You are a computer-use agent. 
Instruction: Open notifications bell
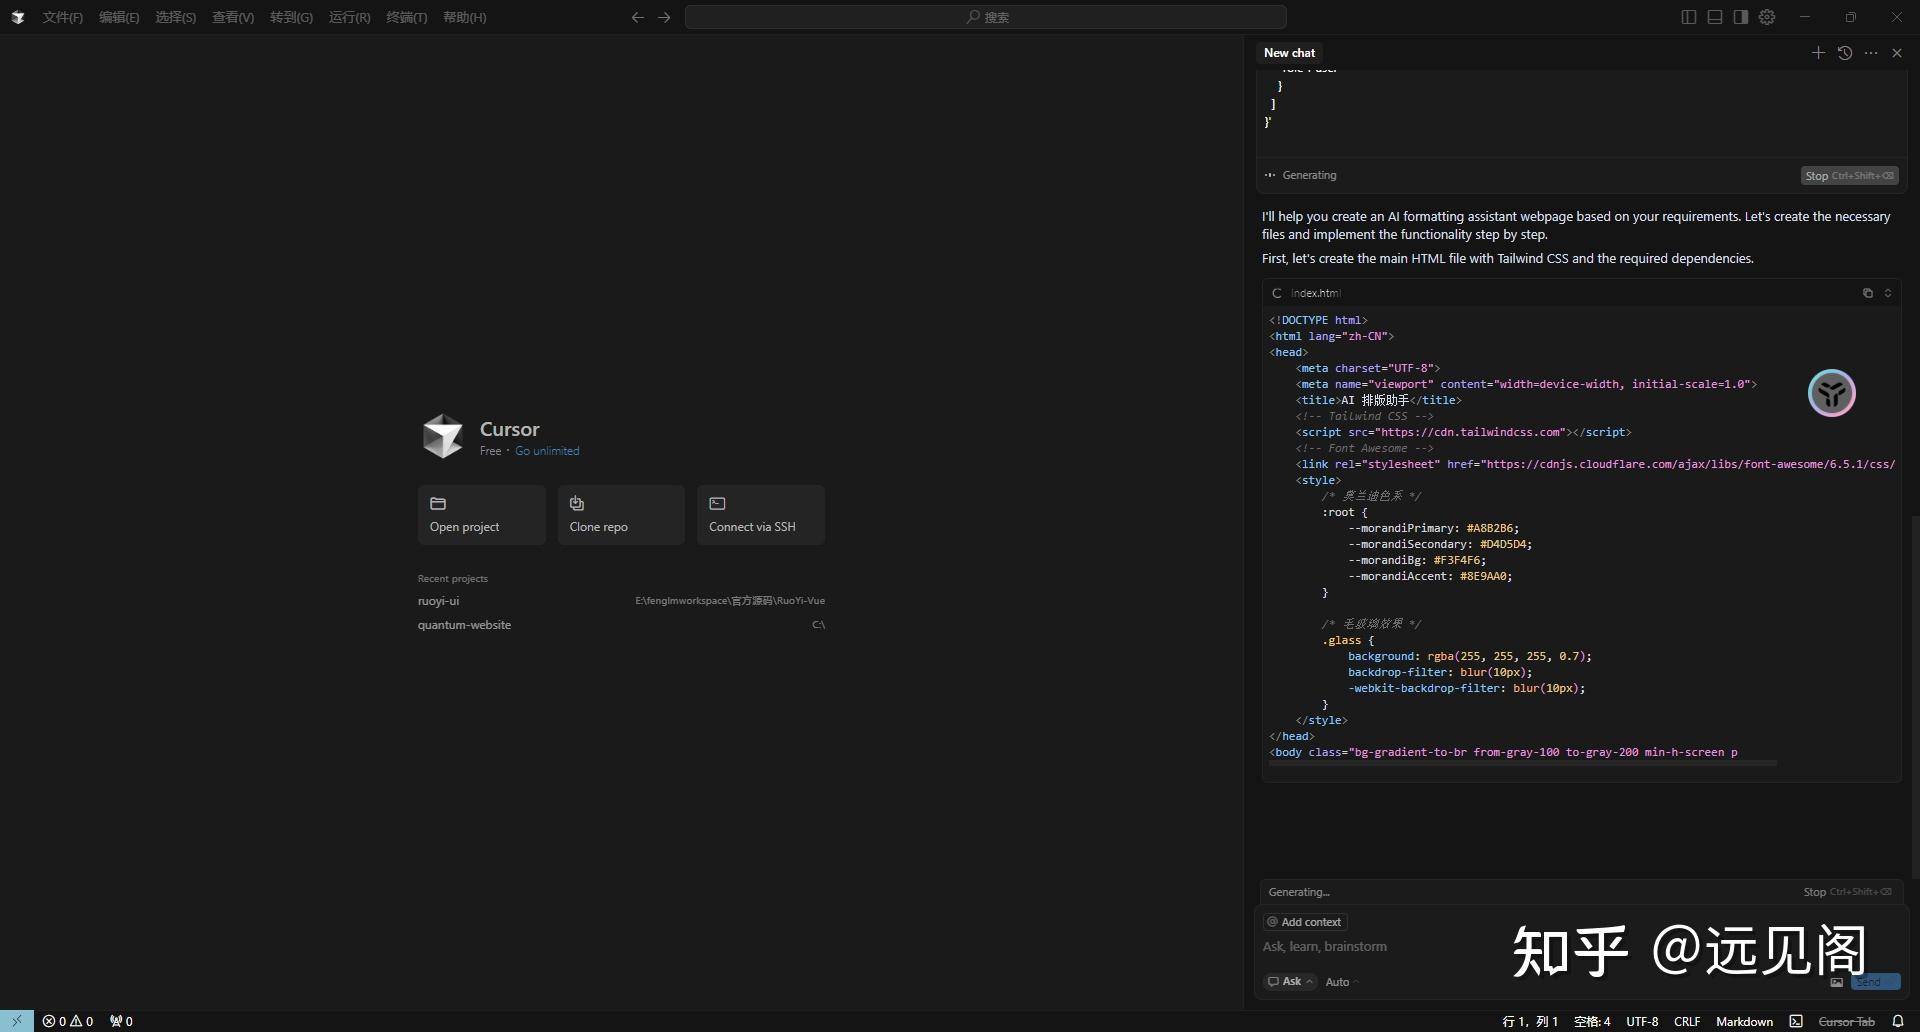[x=1898, y=1021]
